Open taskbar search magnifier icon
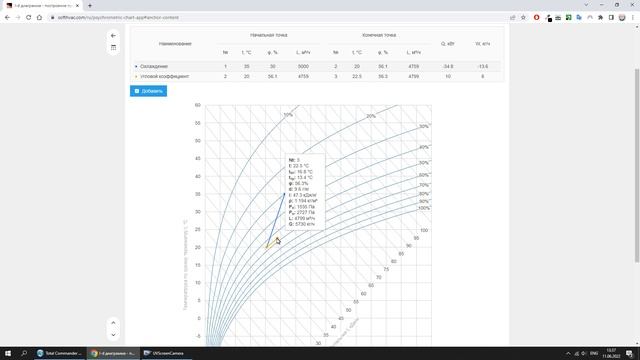Screen dimensions: 640x360 click(24, 353)
